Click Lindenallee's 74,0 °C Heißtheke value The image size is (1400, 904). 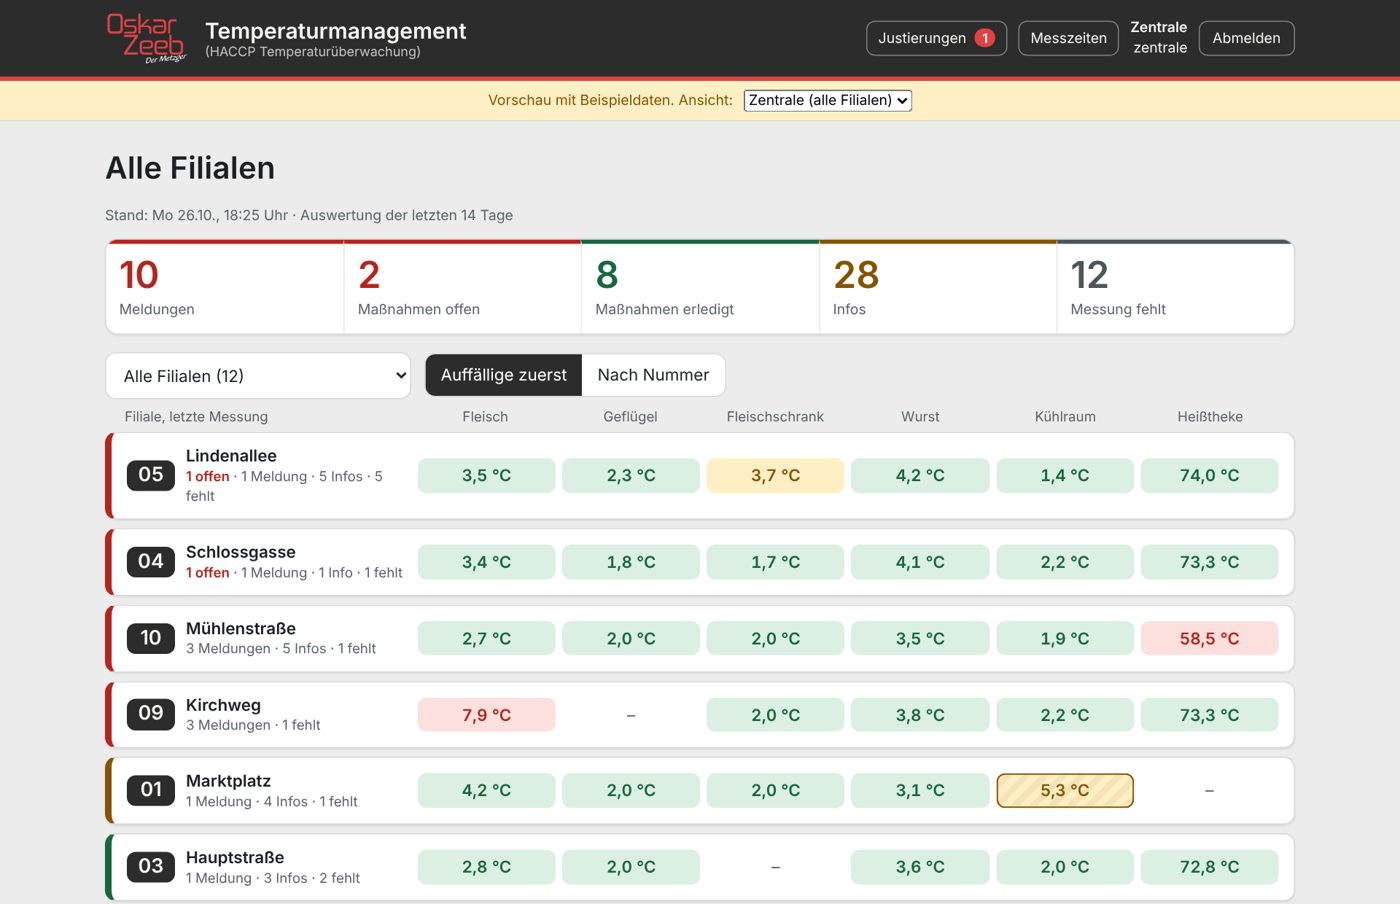click(1210, 475)
